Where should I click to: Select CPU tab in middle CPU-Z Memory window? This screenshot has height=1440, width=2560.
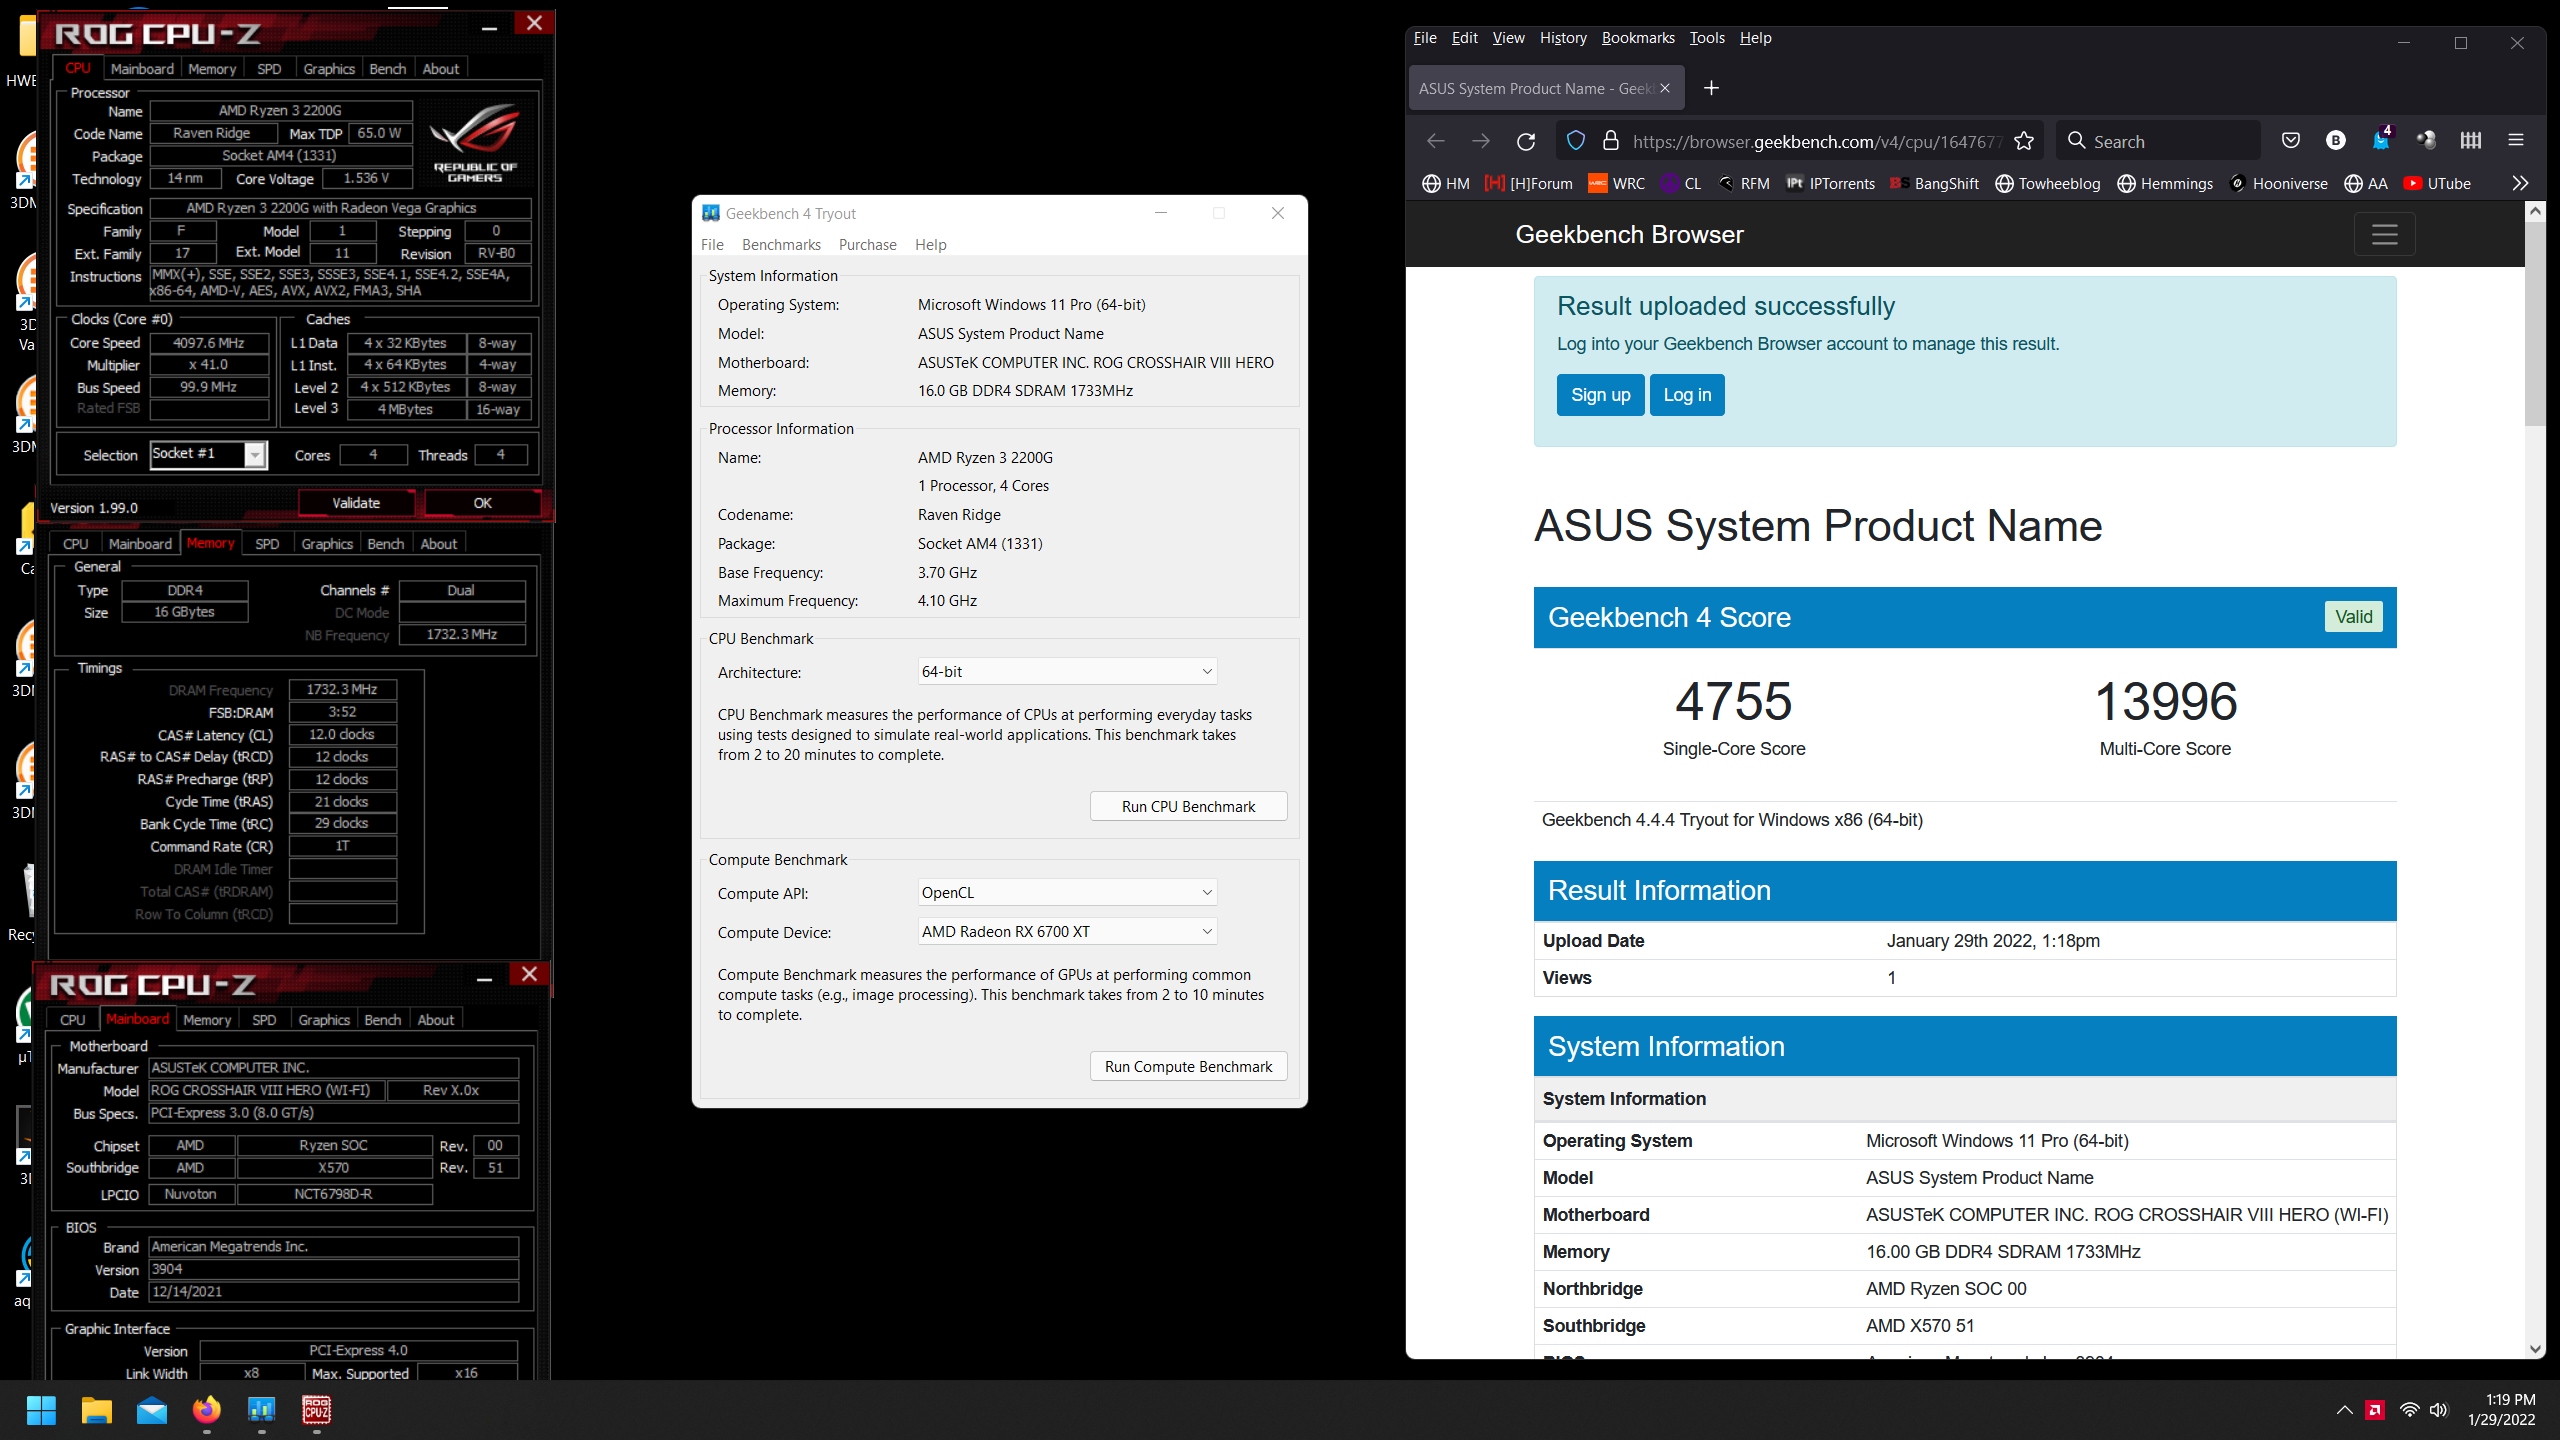click(75, 544)
